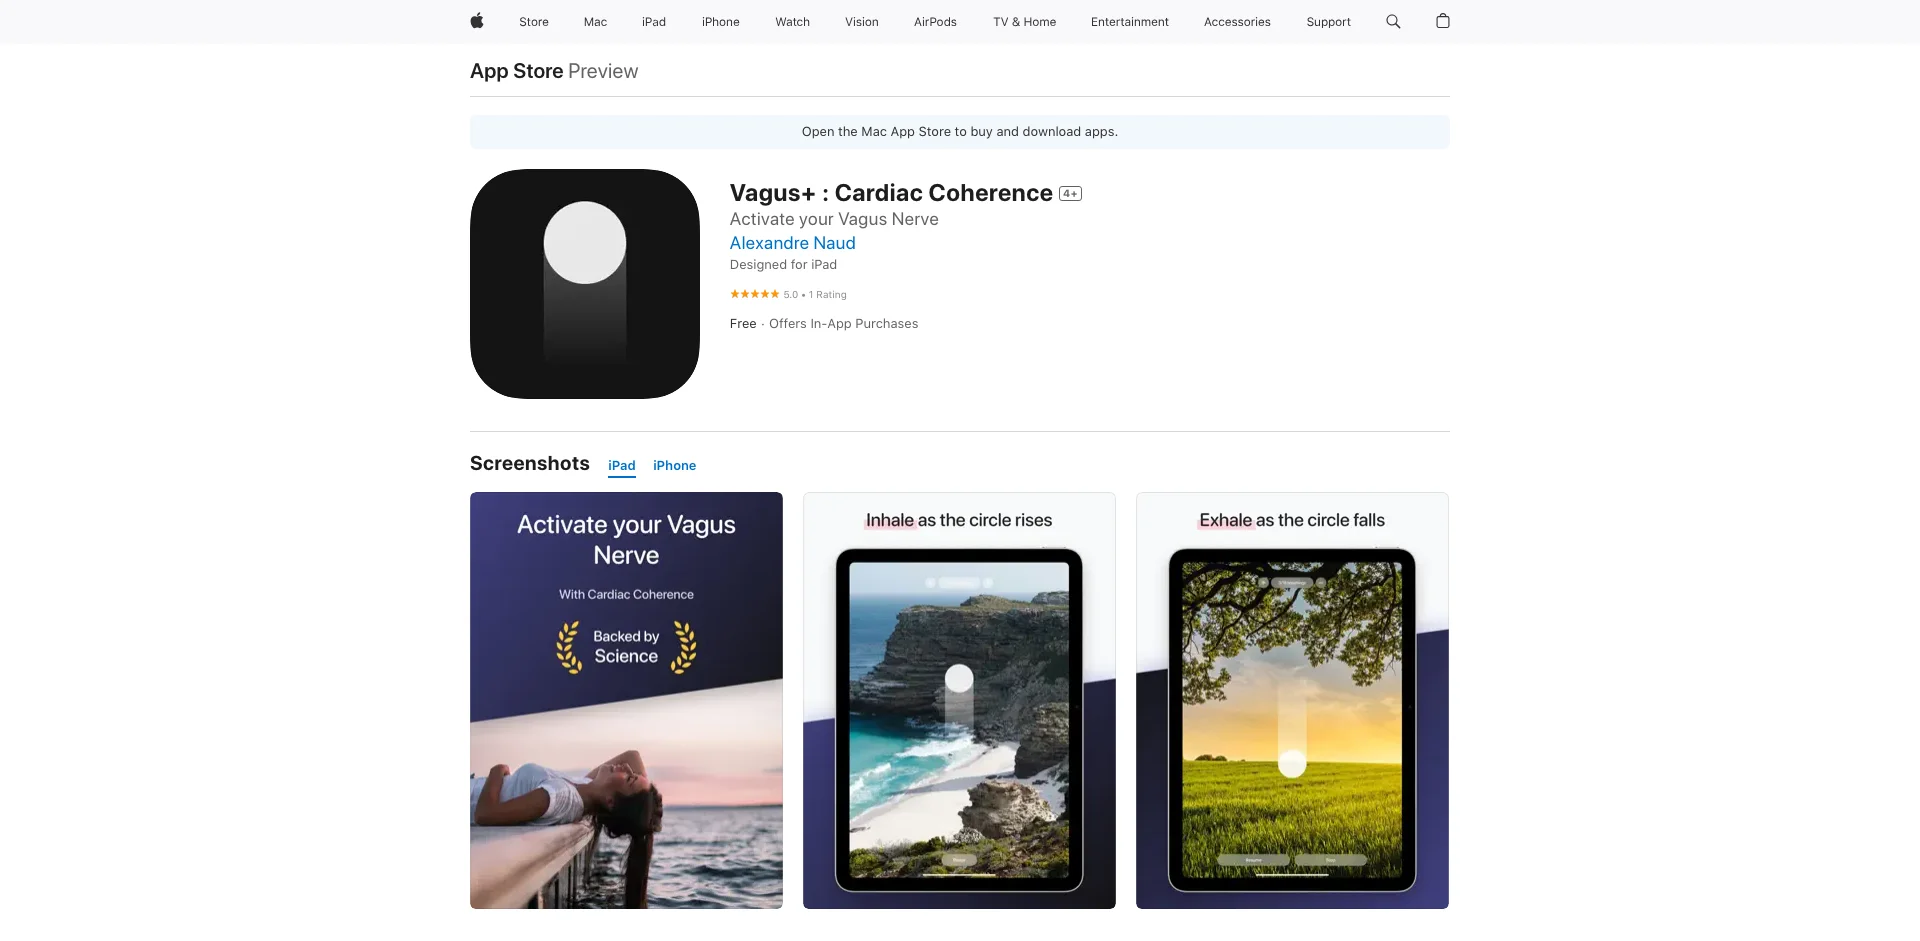Click the Apple logo icon

click(x=477, y=21)
